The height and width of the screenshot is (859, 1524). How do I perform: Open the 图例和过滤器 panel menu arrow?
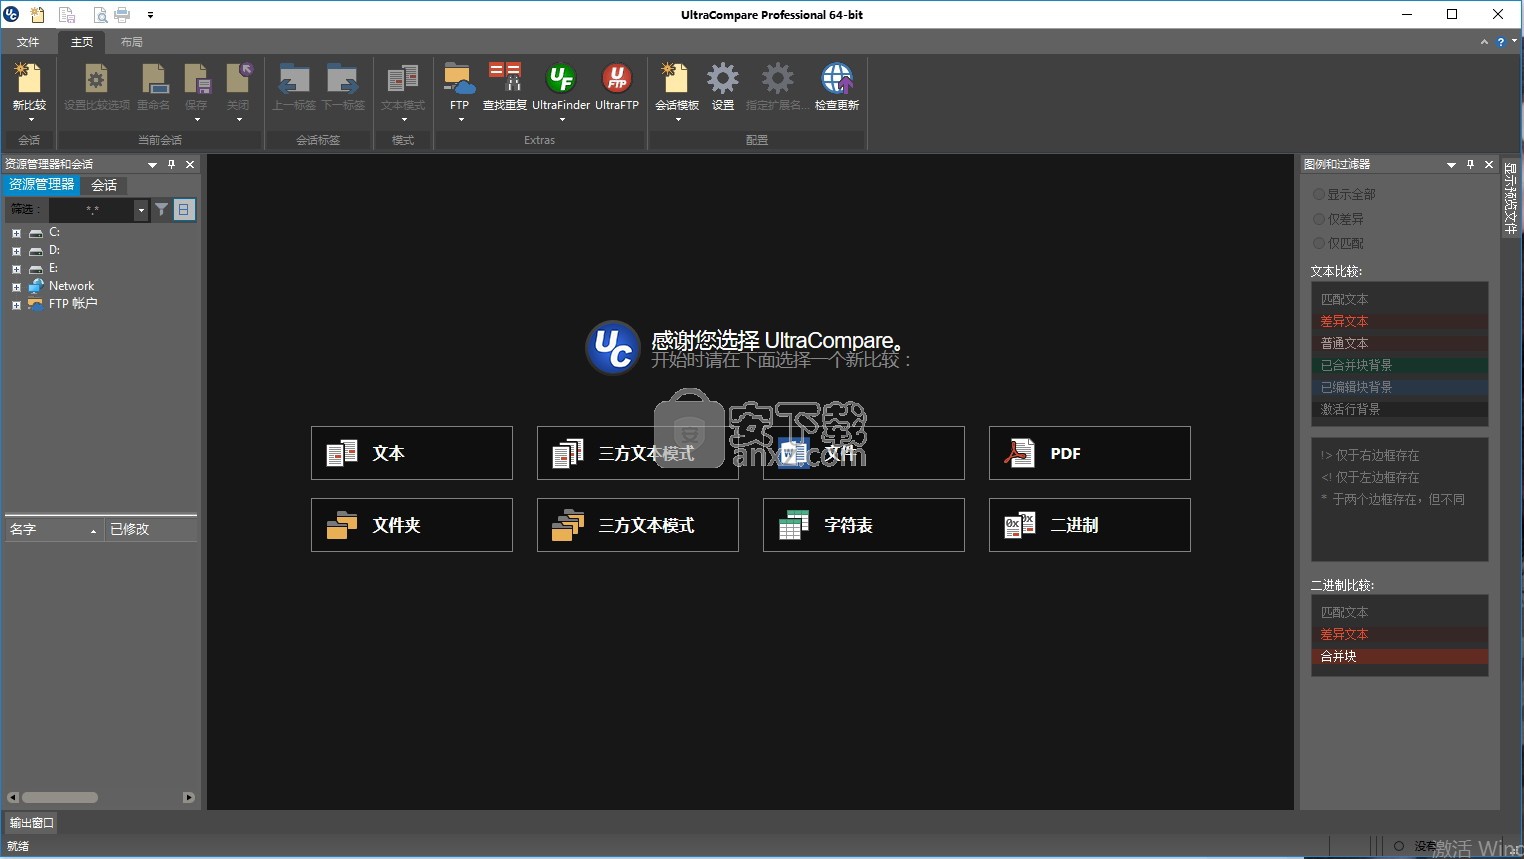[1451, 165]
